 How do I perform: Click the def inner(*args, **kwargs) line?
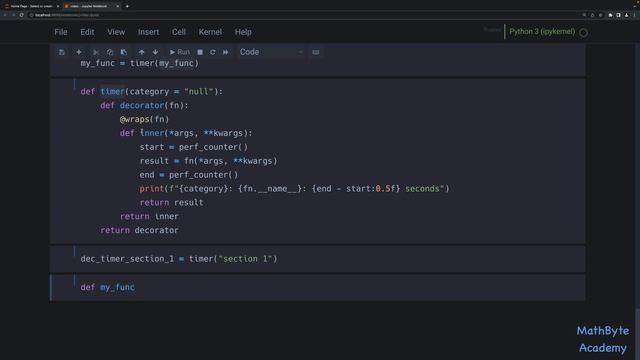point(186,133)
